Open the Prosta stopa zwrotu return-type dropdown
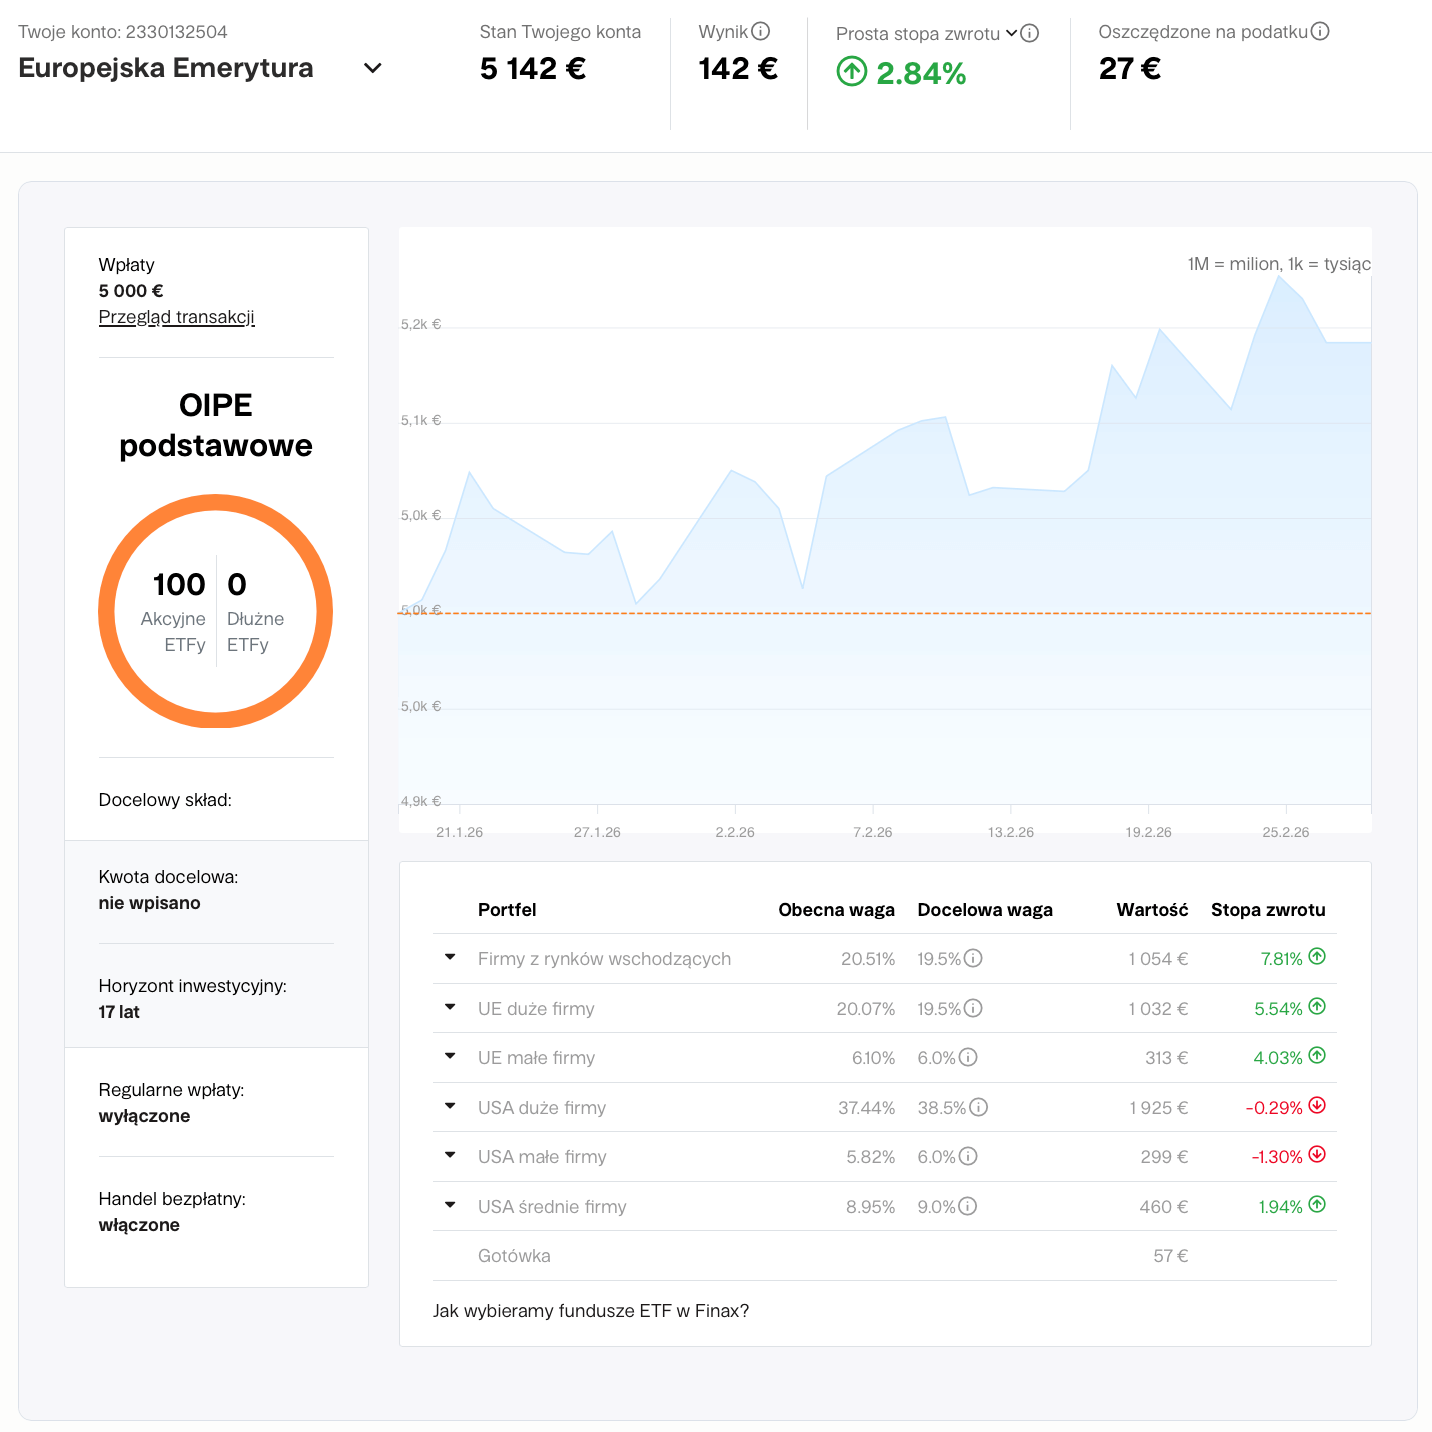 tap(1012, 33)
